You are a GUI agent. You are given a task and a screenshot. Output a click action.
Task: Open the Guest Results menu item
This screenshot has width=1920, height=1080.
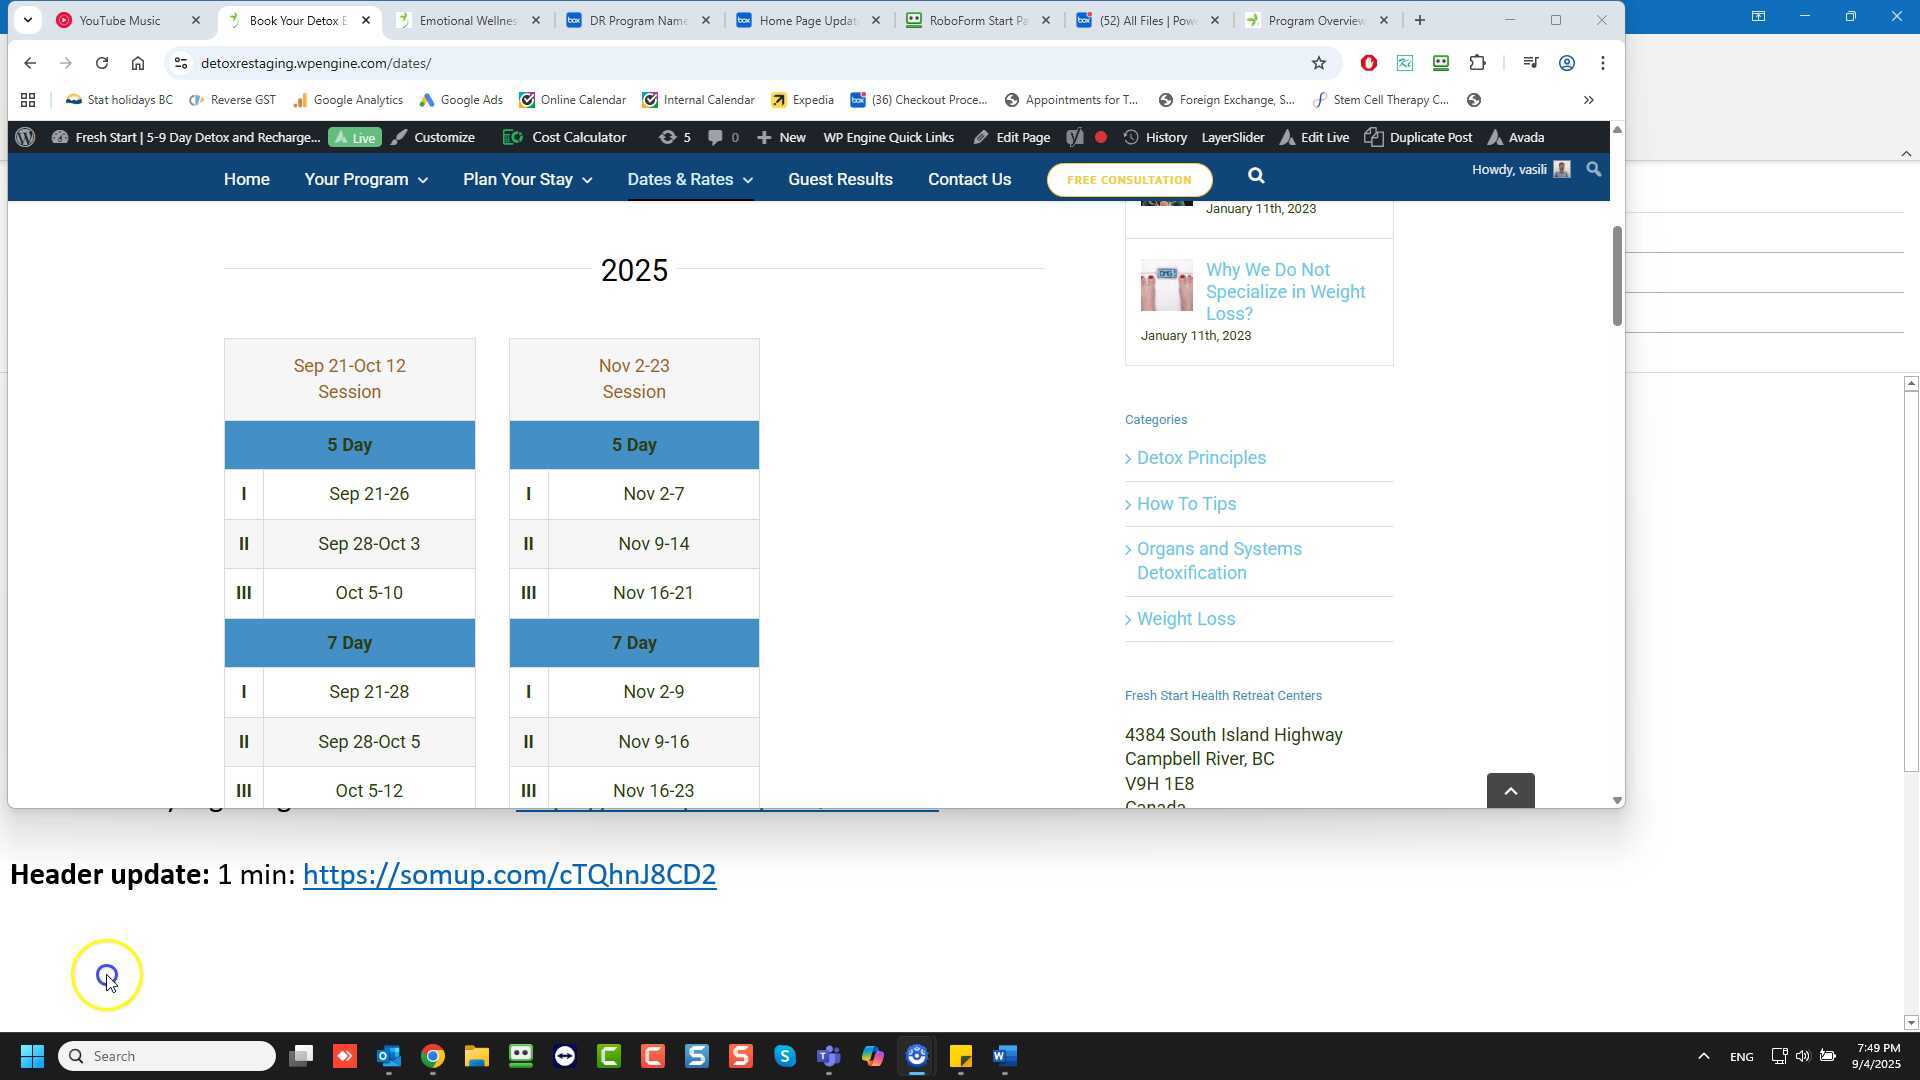(840, 180)
